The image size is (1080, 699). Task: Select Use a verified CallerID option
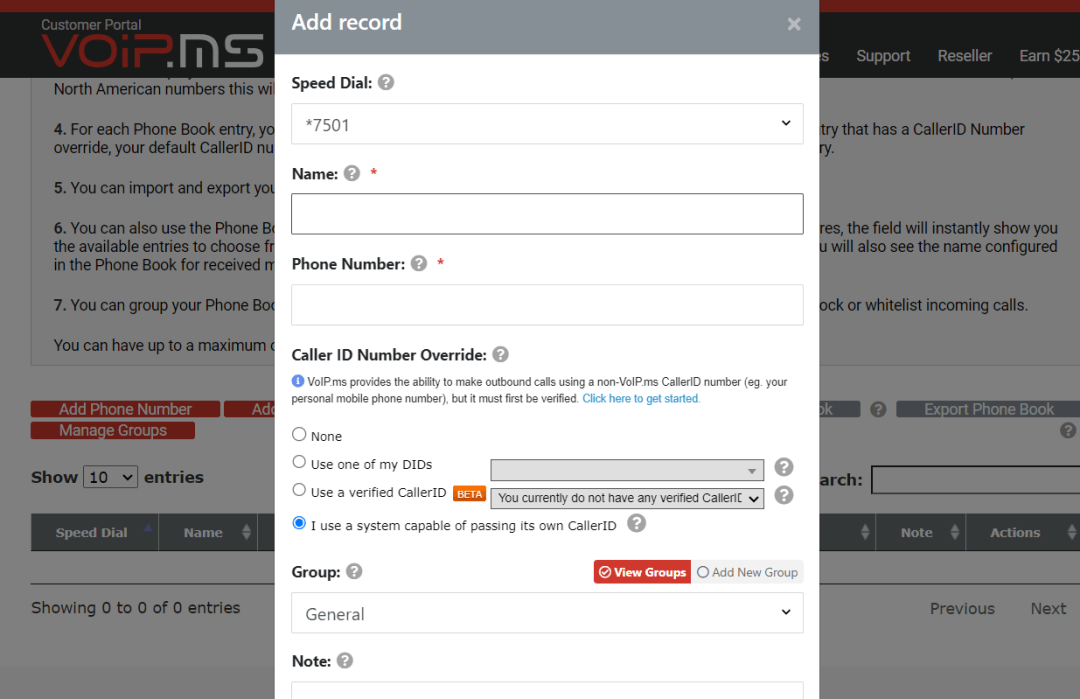[x=298, y=488]
